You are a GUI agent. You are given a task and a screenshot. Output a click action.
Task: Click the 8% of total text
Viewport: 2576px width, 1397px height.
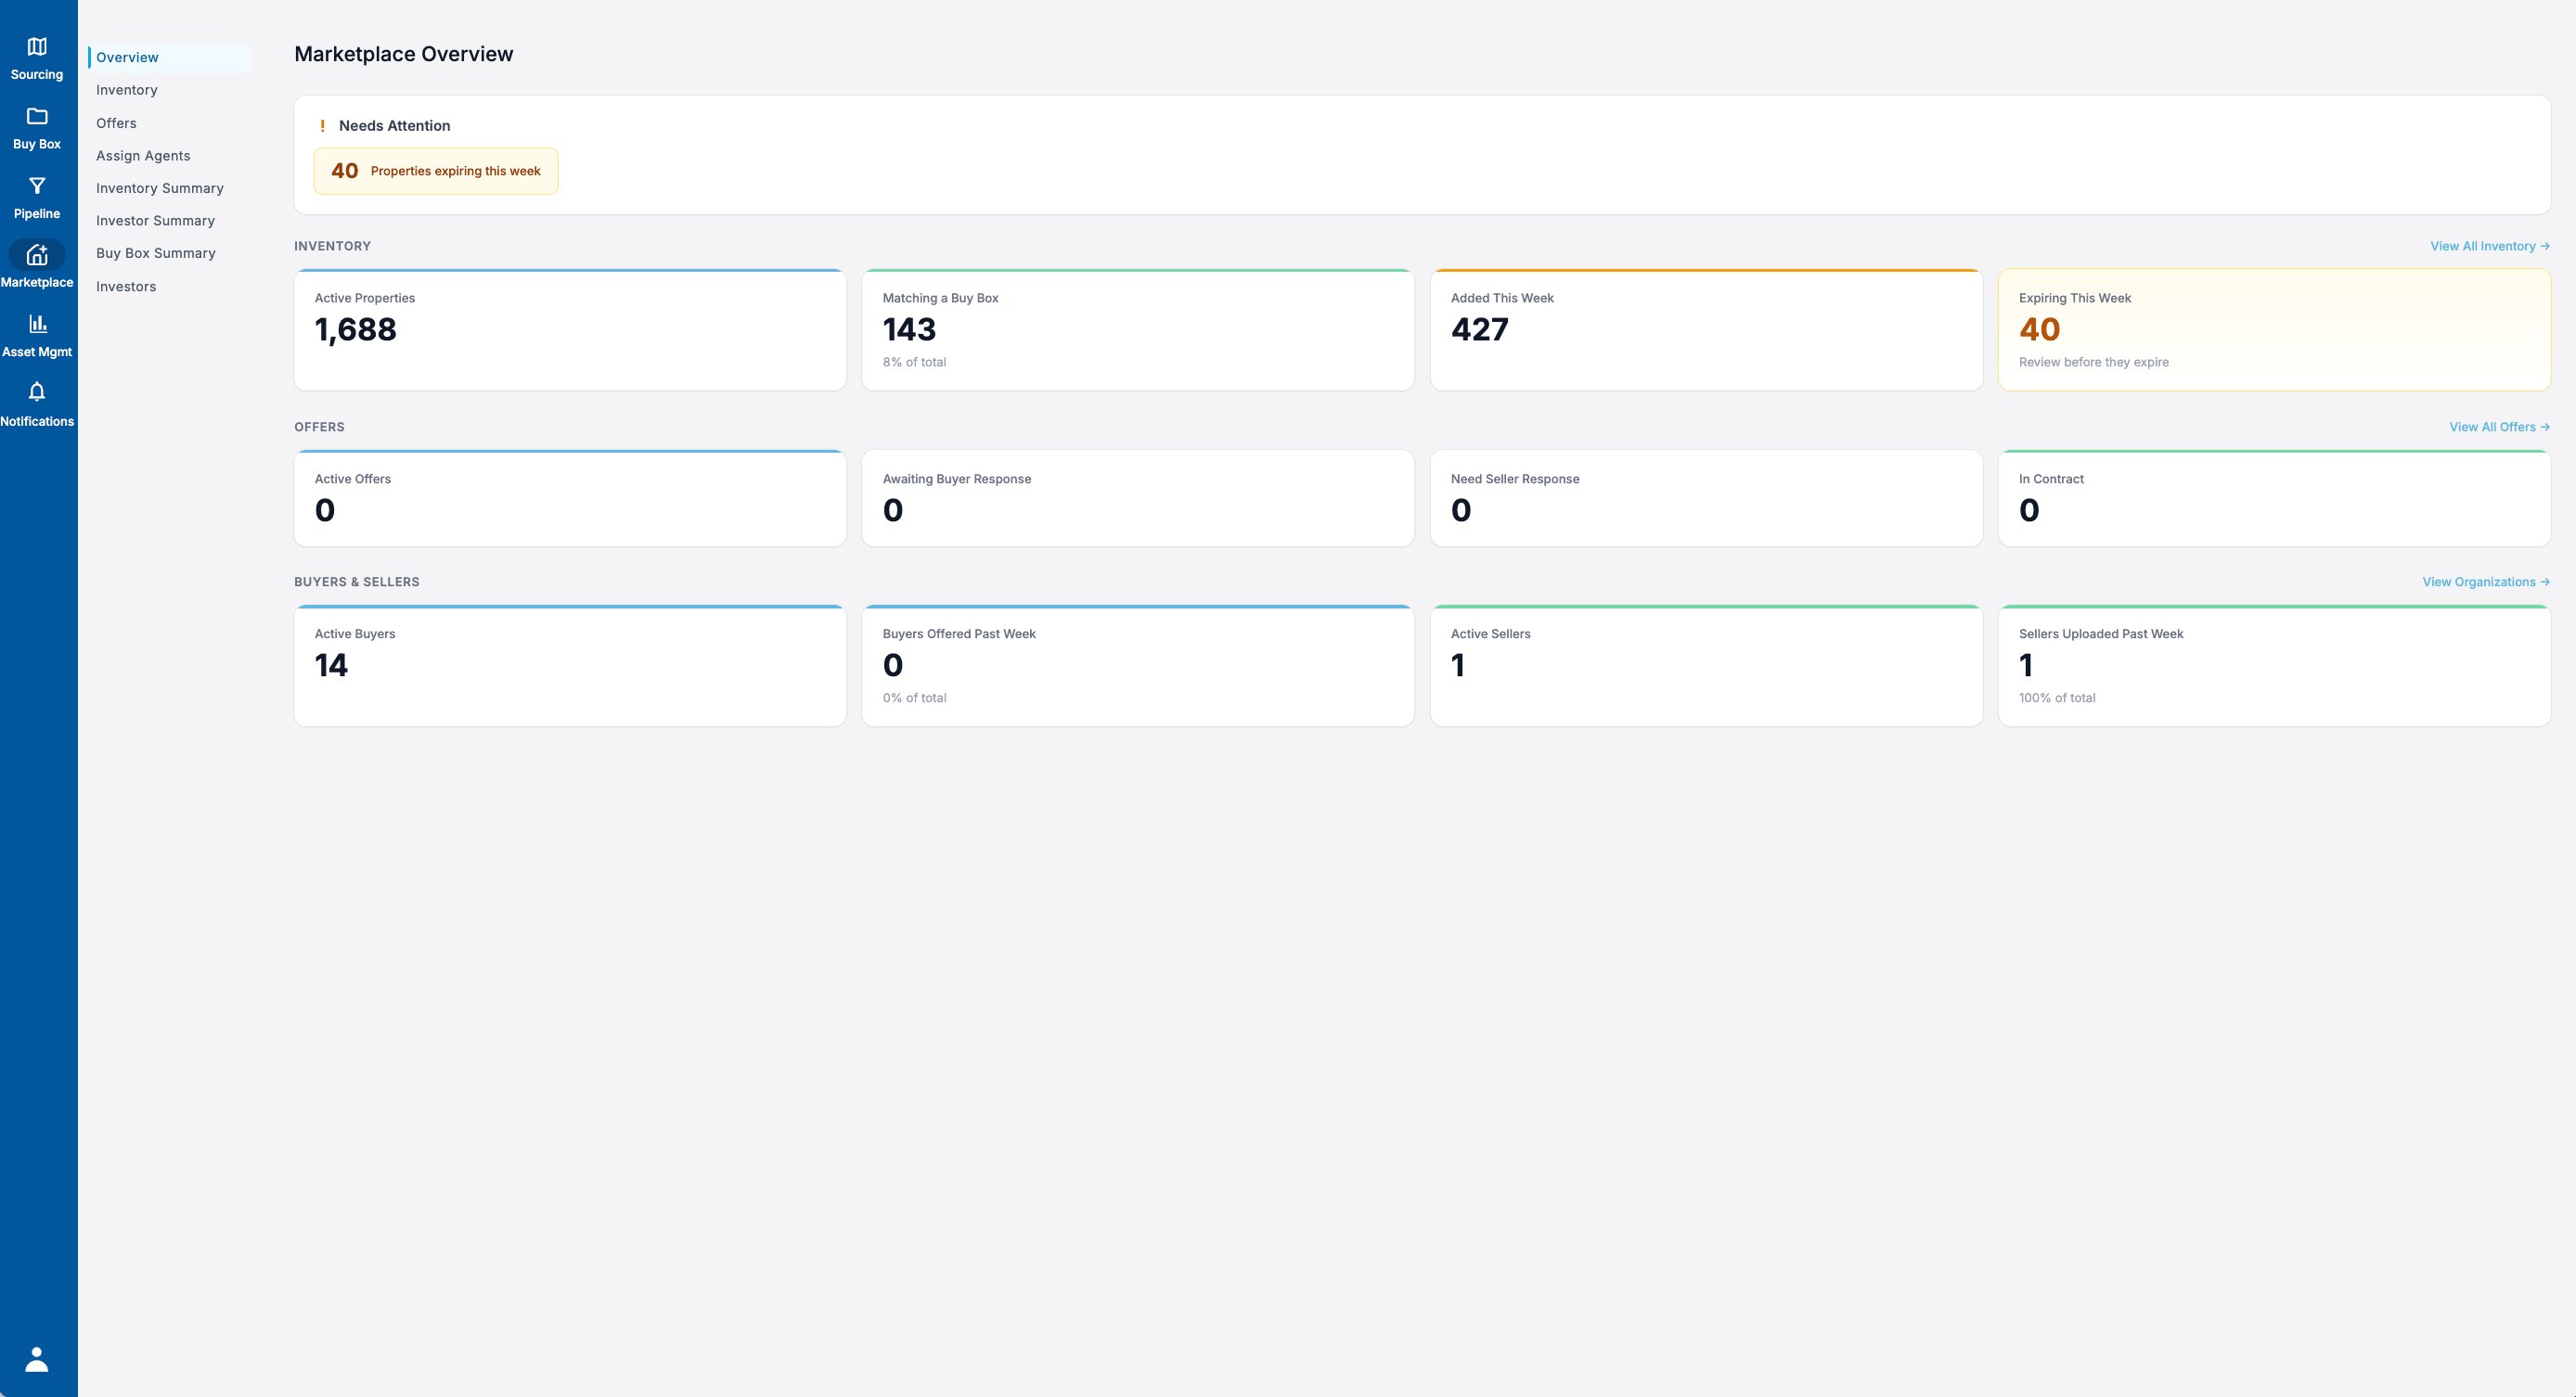coord(914,362)
